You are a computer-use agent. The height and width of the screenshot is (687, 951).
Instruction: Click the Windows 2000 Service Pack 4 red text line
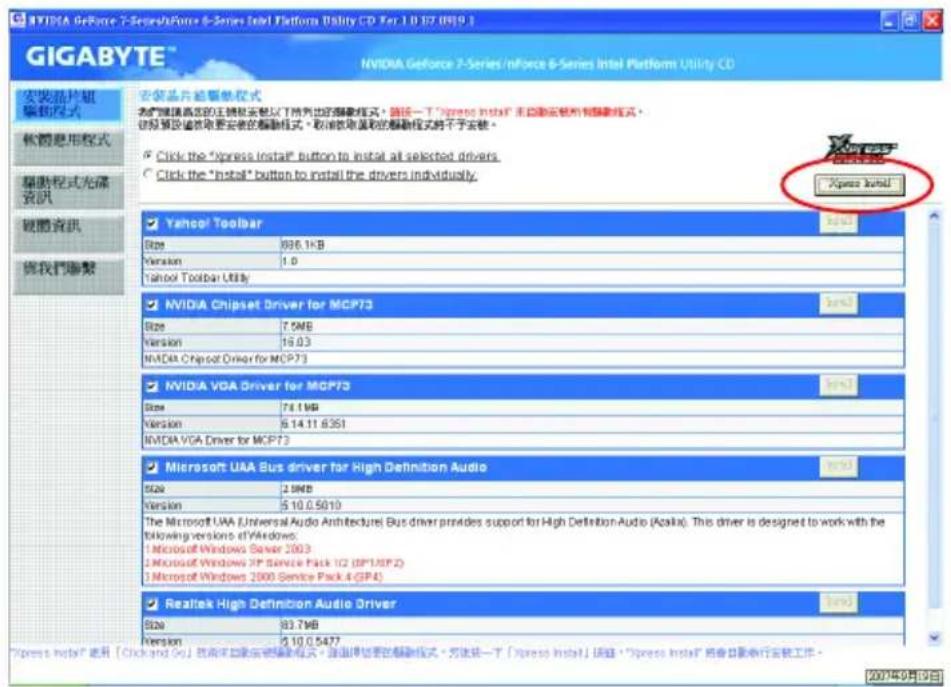263,577
